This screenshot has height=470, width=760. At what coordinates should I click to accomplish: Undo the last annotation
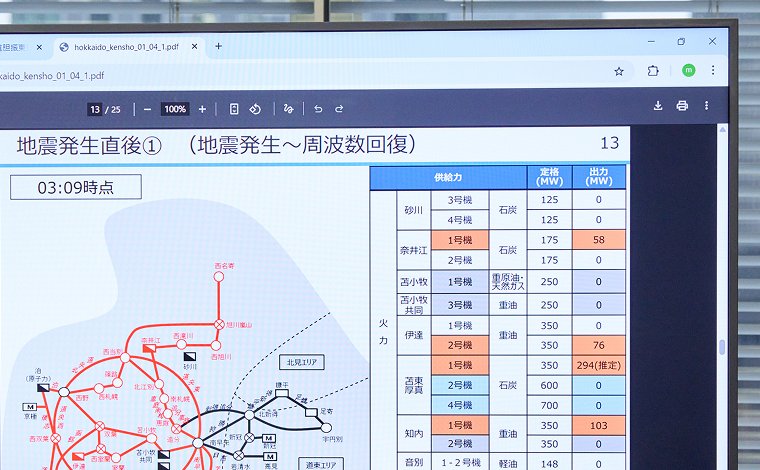click(x=318, y=109)
